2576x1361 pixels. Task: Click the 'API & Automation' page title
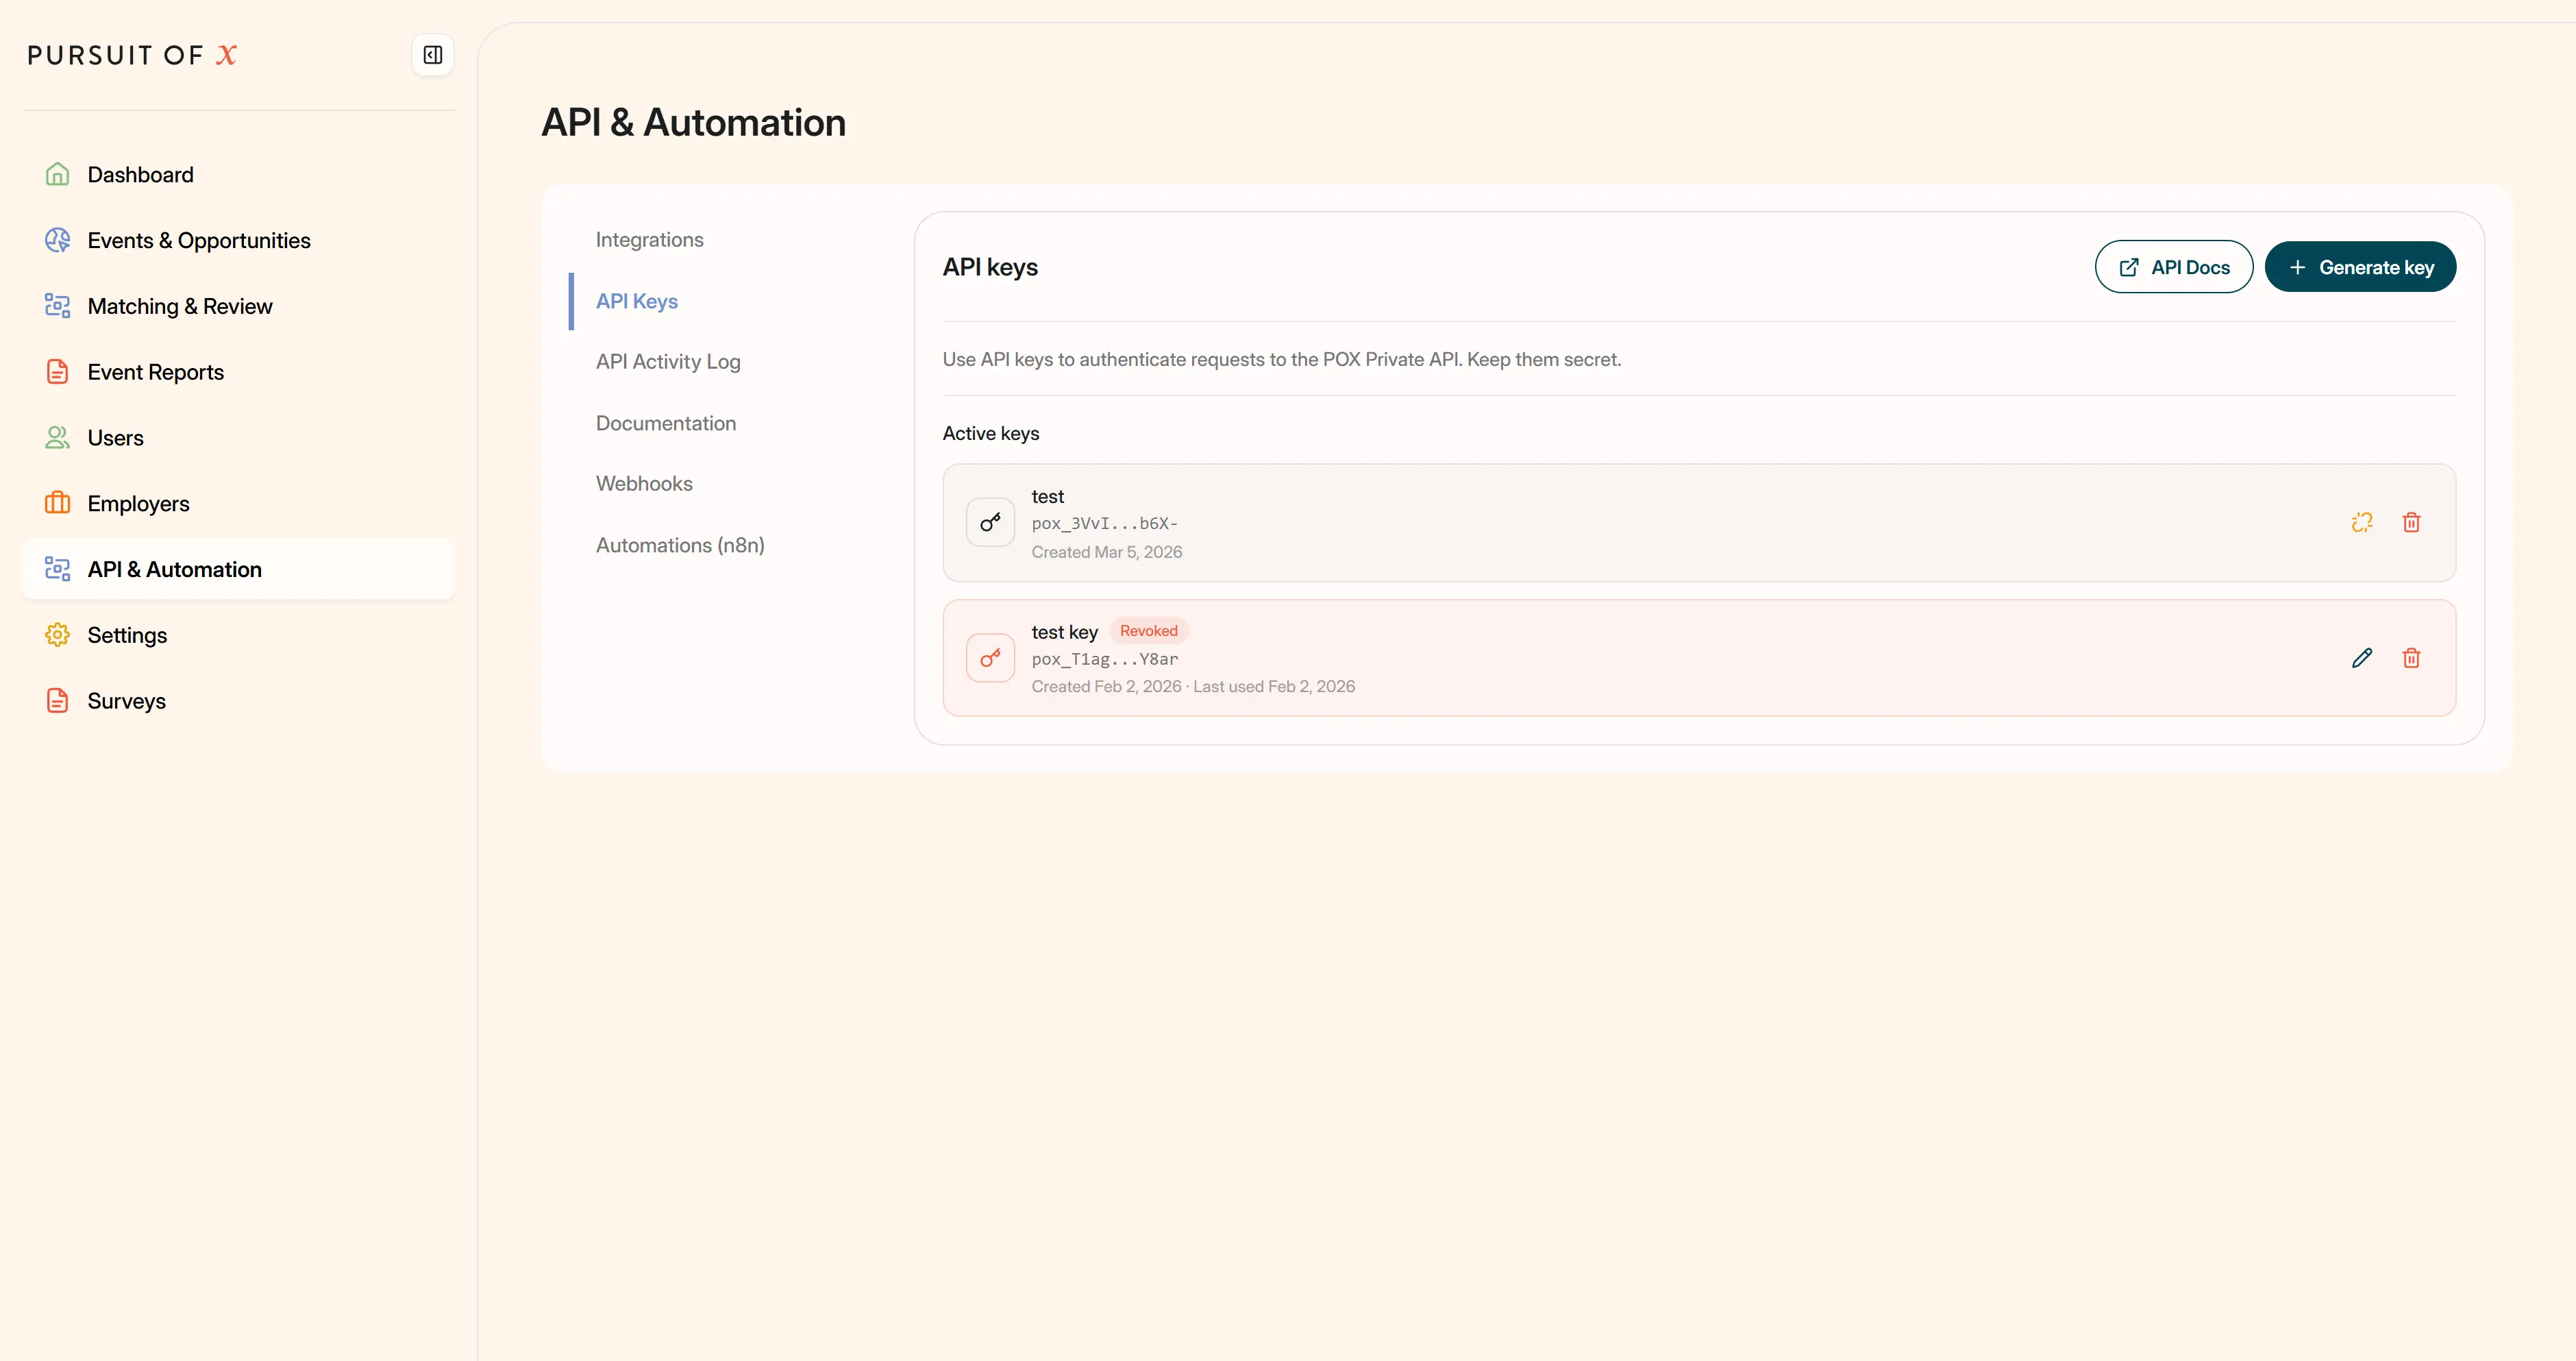point(693,123)
